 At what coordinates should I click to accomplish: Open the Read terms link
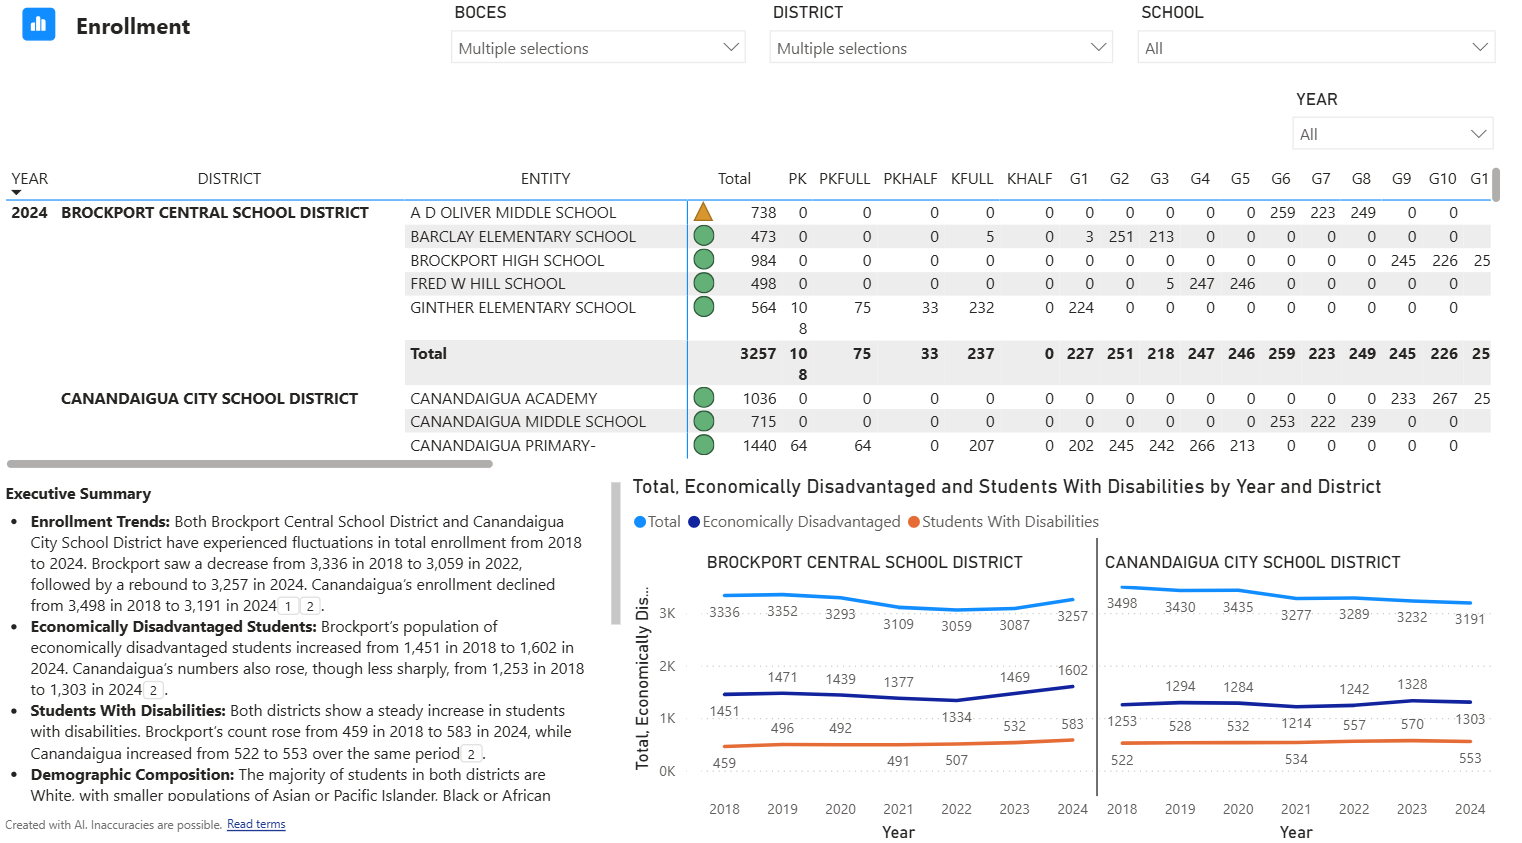coord(256,825)
